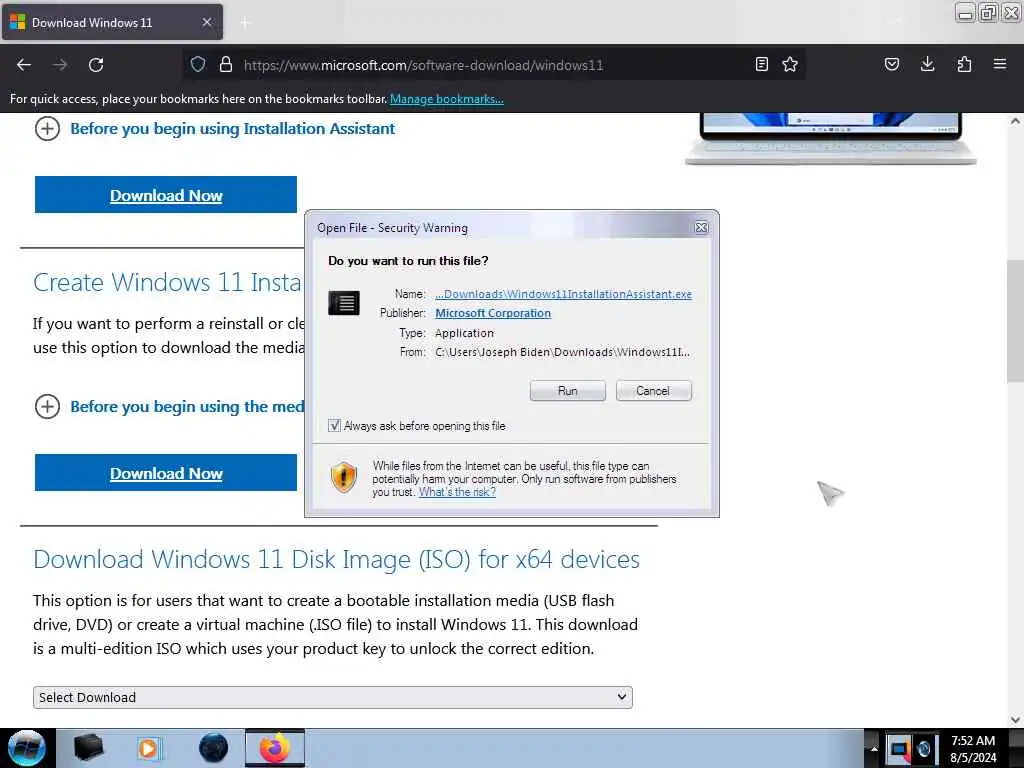The image size is (1024, 768).
Task: Click the security shield warning icon
Action: tap(344, 477)
